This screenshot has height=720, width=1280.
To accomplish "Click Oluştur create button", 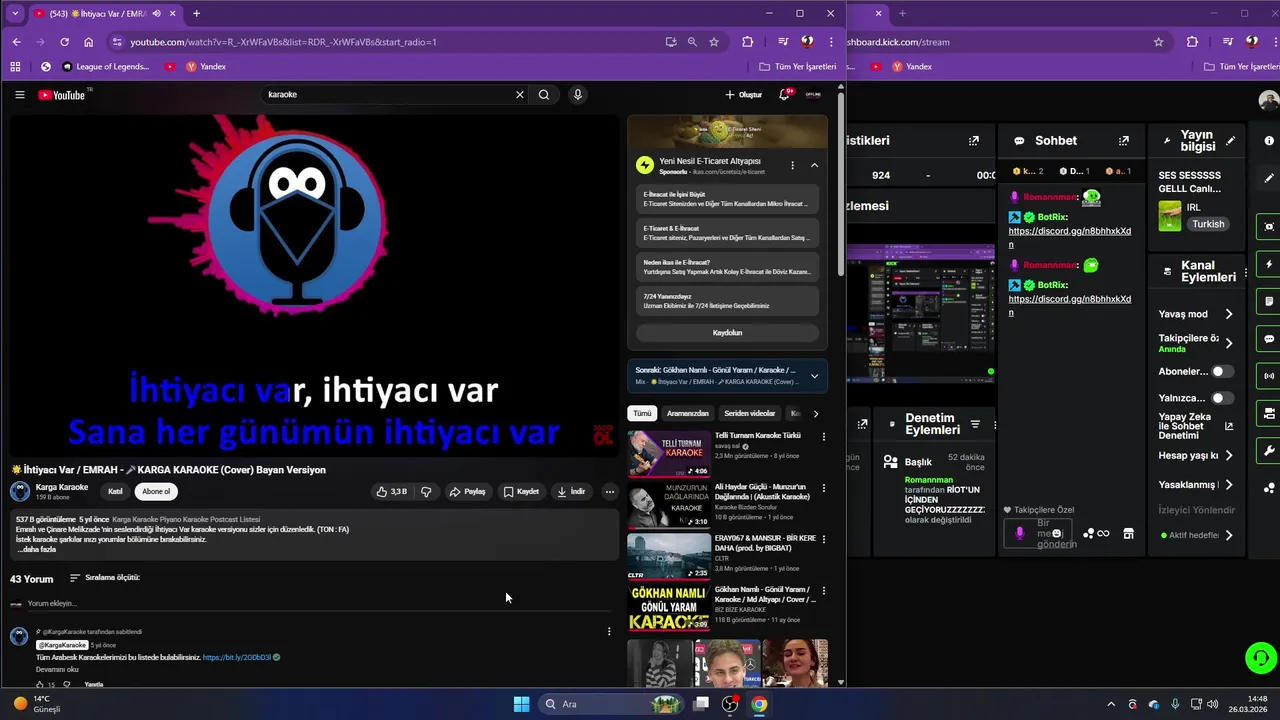I will coord(744,95).
